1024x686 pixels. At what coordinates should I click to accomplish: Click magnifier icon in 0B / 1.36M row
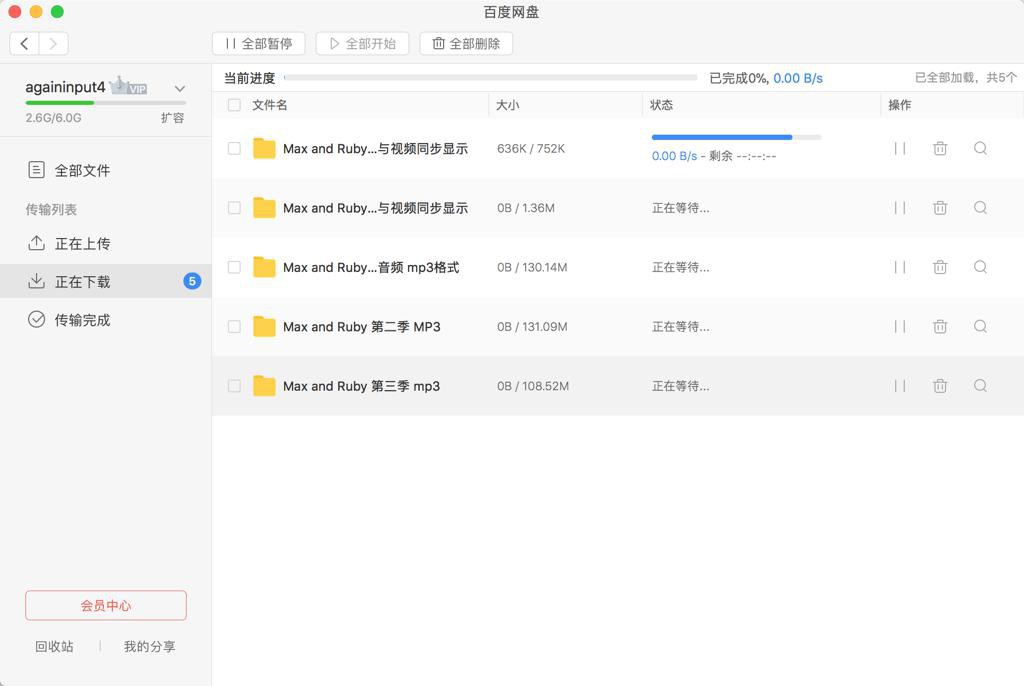click(x=980, y=208)
